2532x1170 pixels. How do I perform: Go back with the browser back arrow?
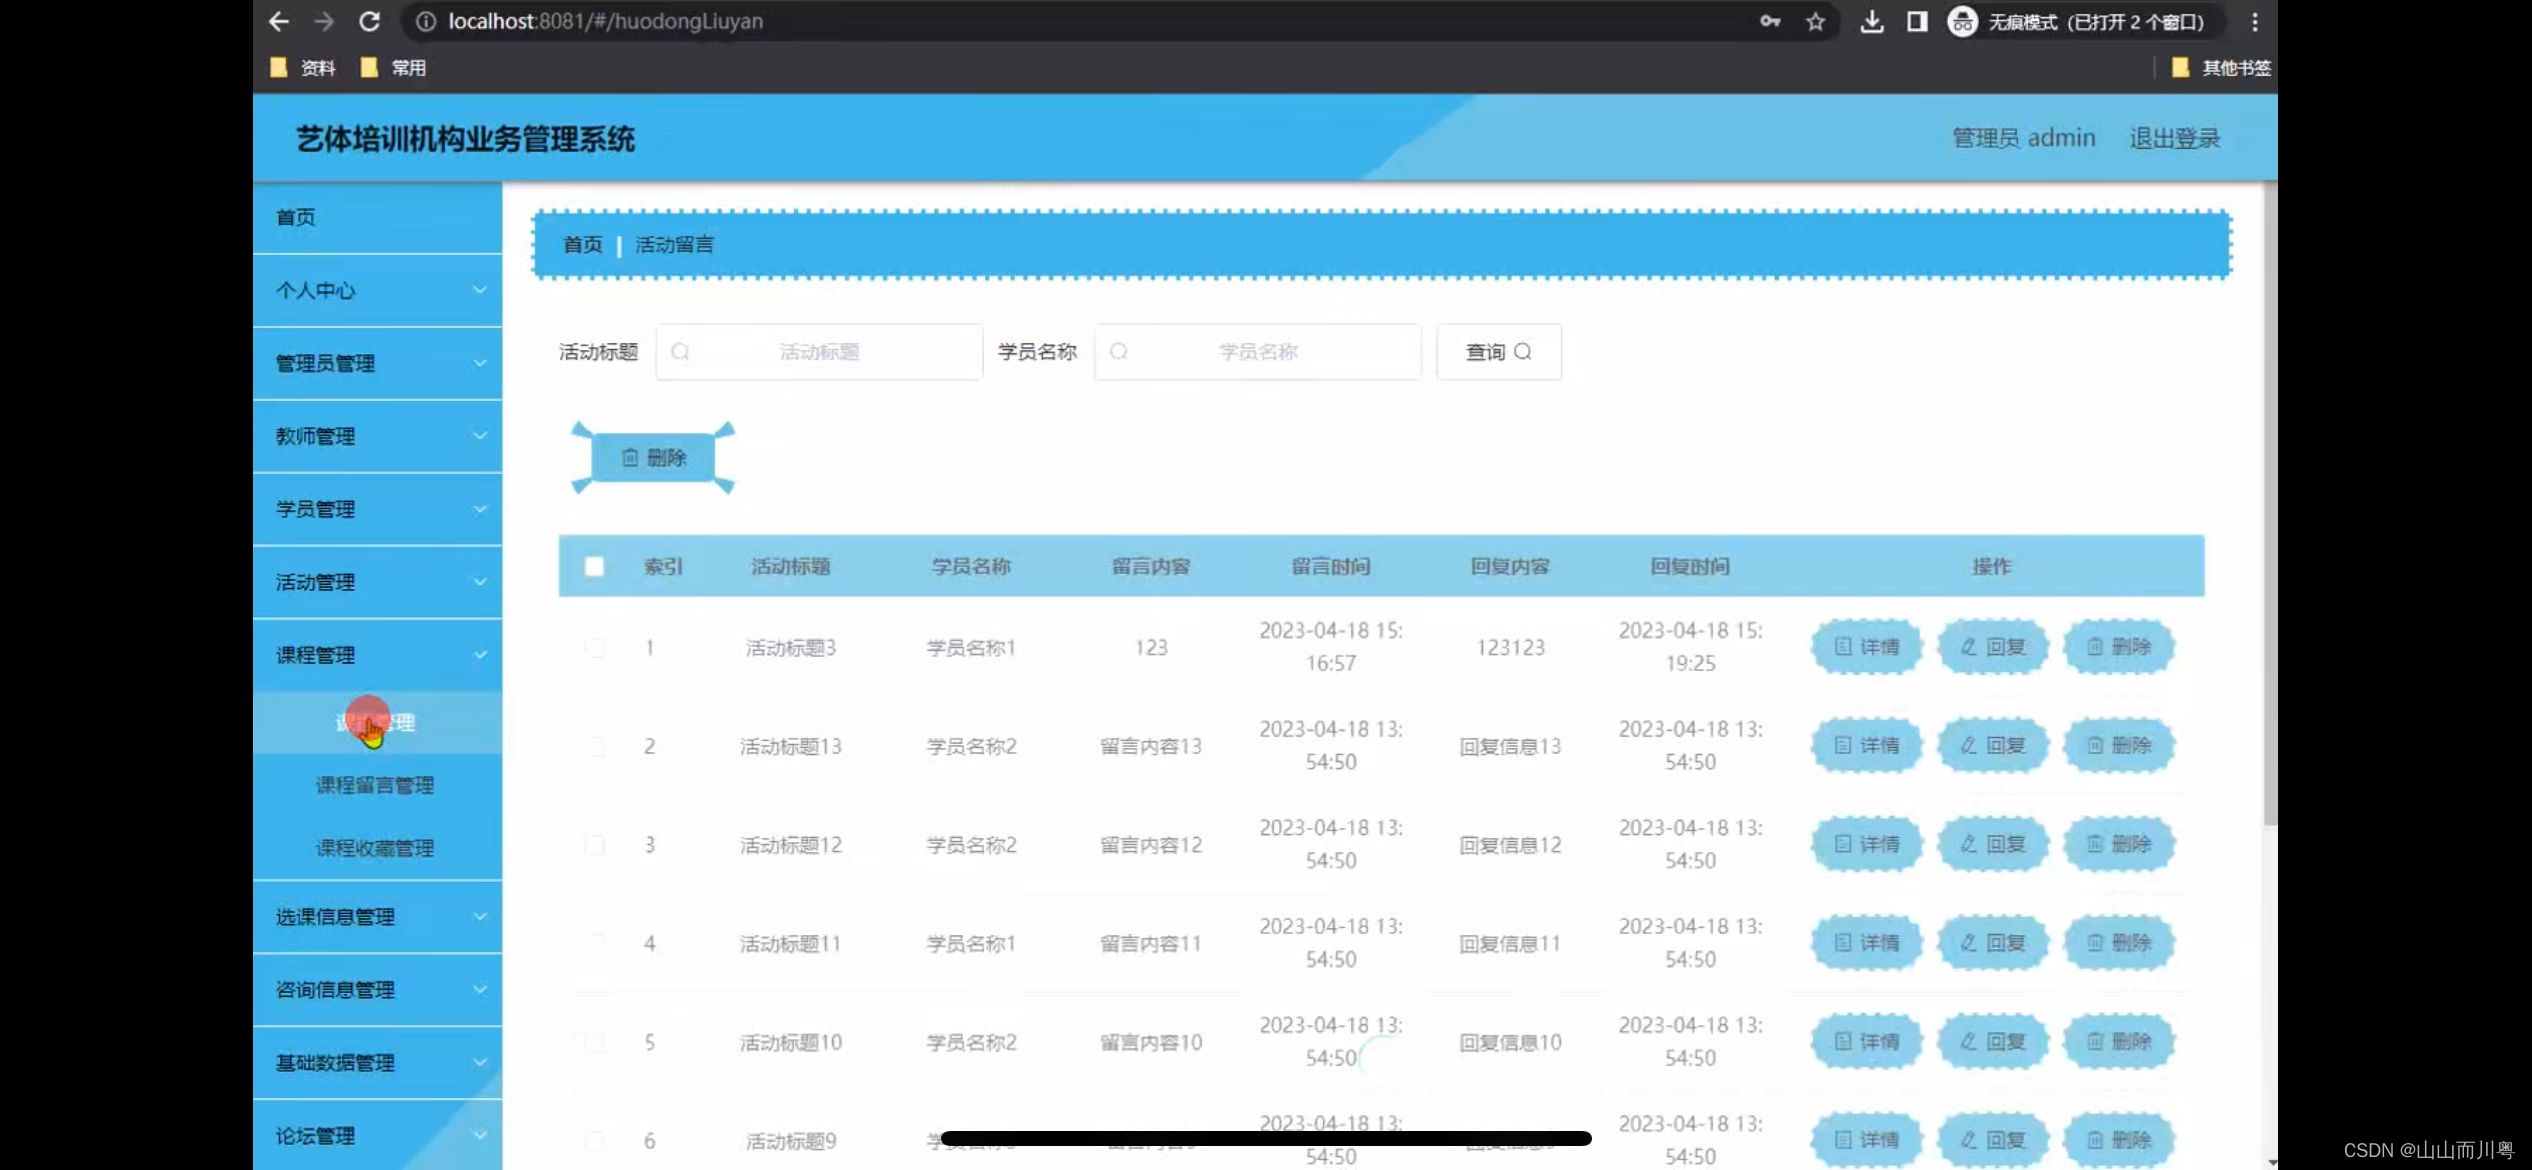pyautogui.click(x=279, y=21)
